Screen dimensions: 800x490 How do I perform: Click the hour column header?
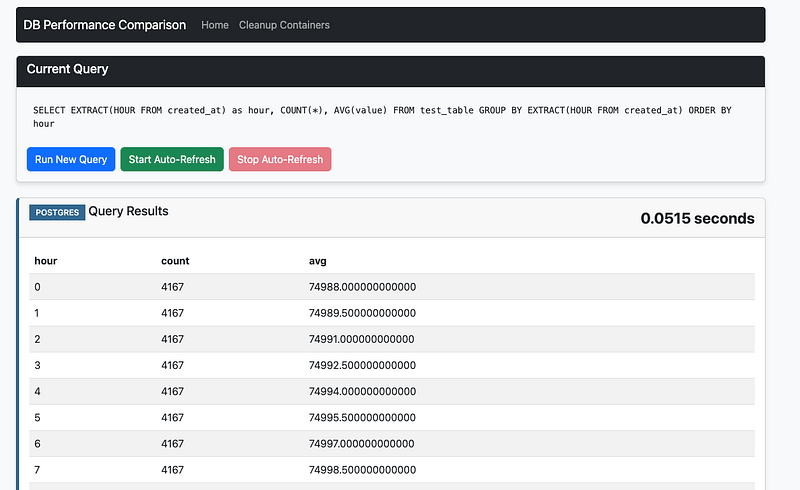click(x=46, y=261)
